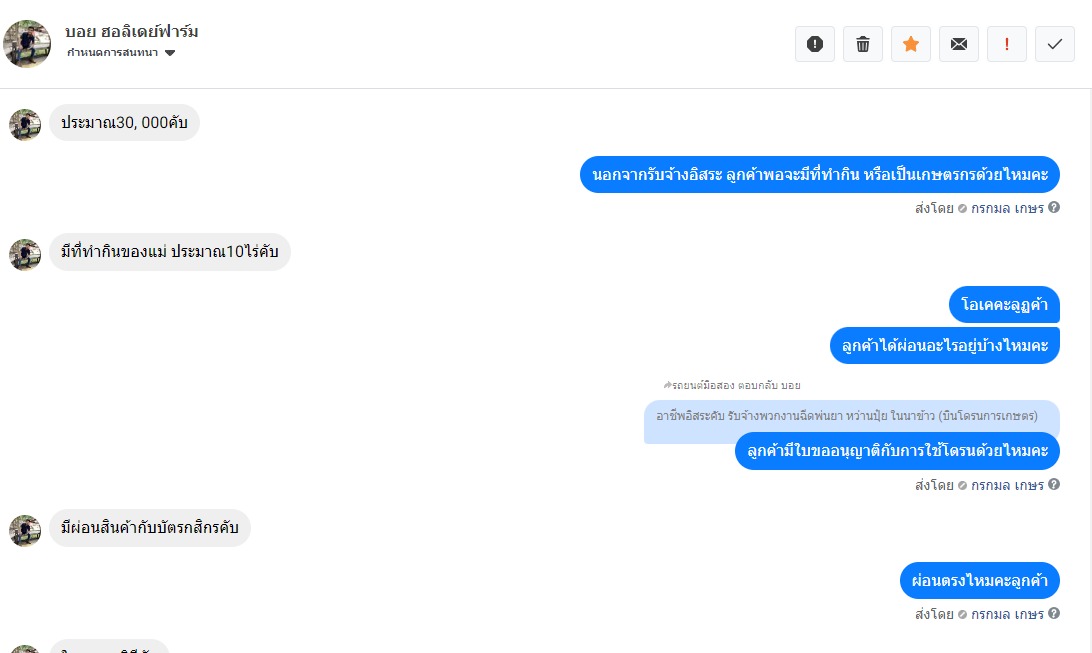Click avatar beside มีที่ทำกินของแม่ message

coord(25,254)
